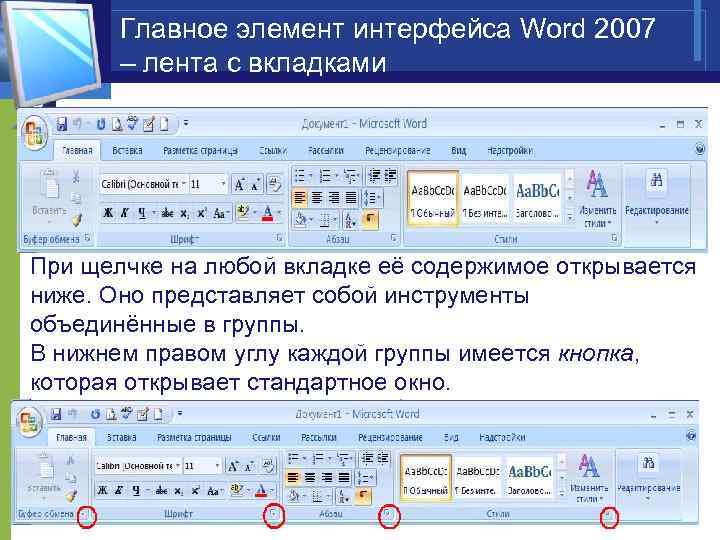Click Изменить стили button in the lower ribbon

(589, 478)
